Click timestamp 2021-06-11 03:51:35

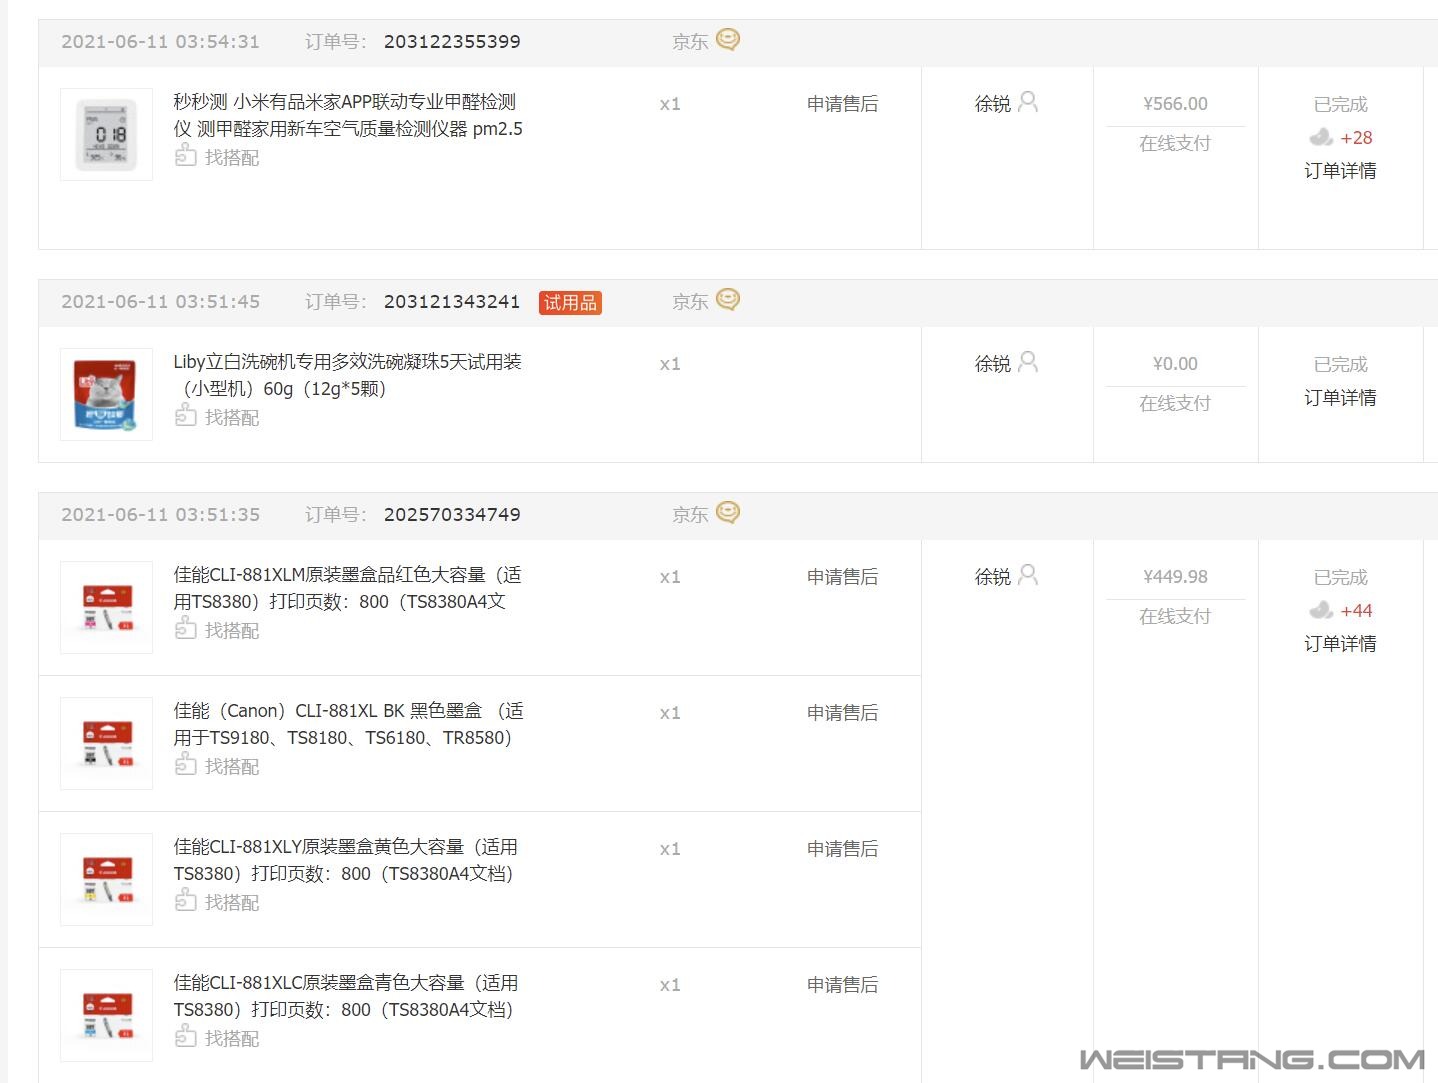coord(160,514)
